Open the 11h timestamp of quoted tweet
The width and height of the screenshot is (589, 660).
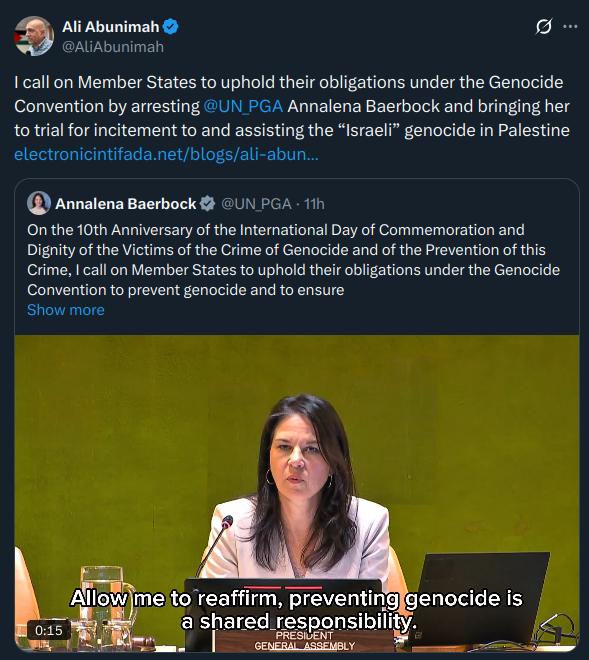click(314, 204)
